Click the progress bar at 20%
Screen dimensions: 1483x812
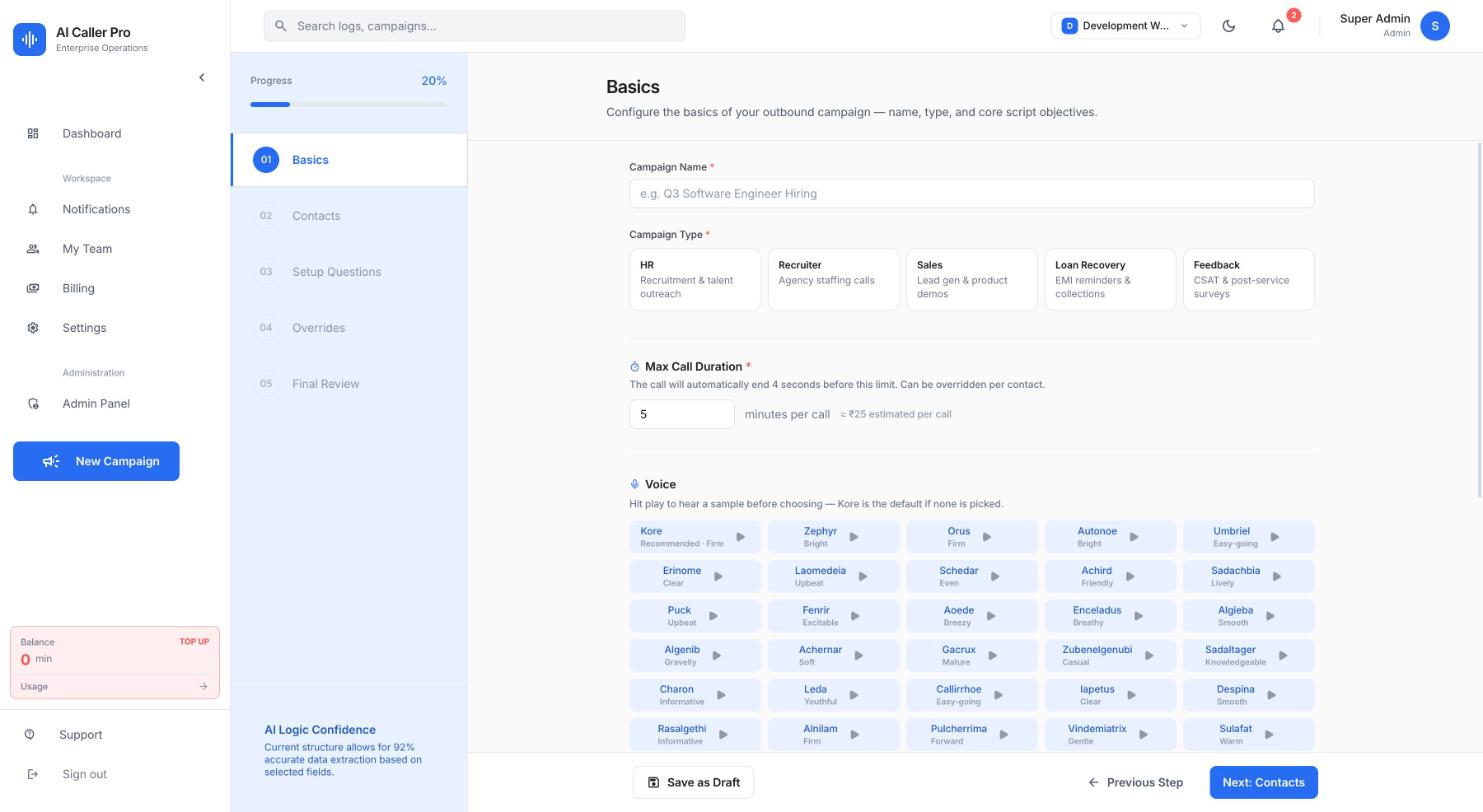tap(349, 104)
